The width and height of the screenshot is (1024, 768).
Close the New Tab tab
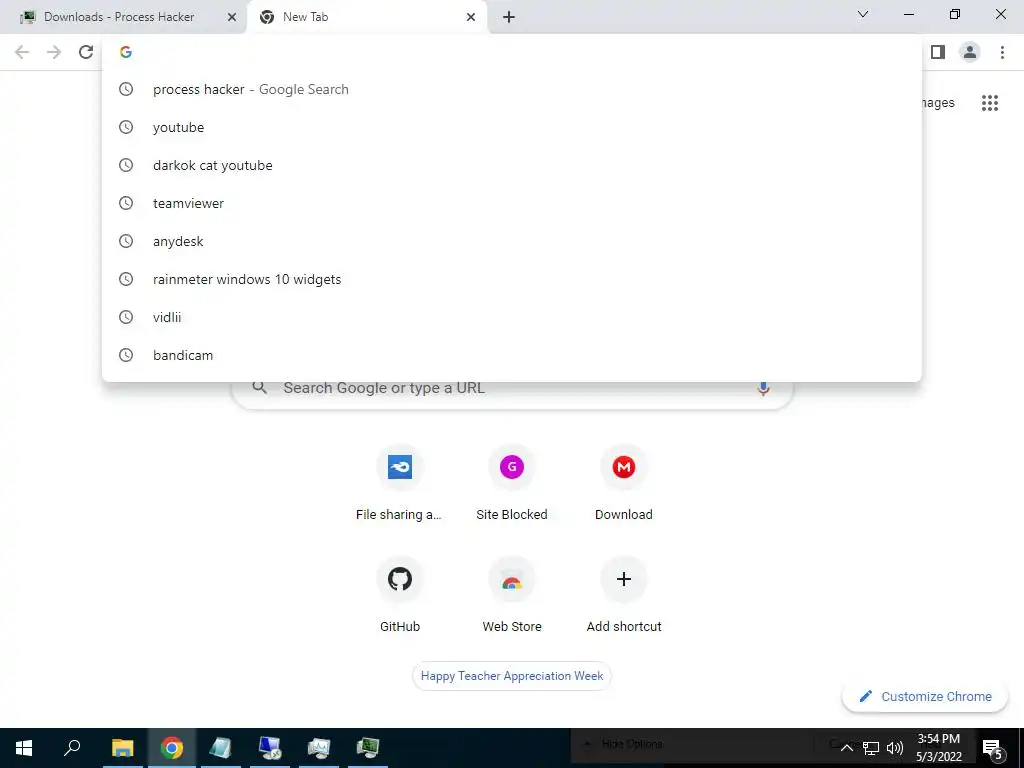click(x=471, y=18)
